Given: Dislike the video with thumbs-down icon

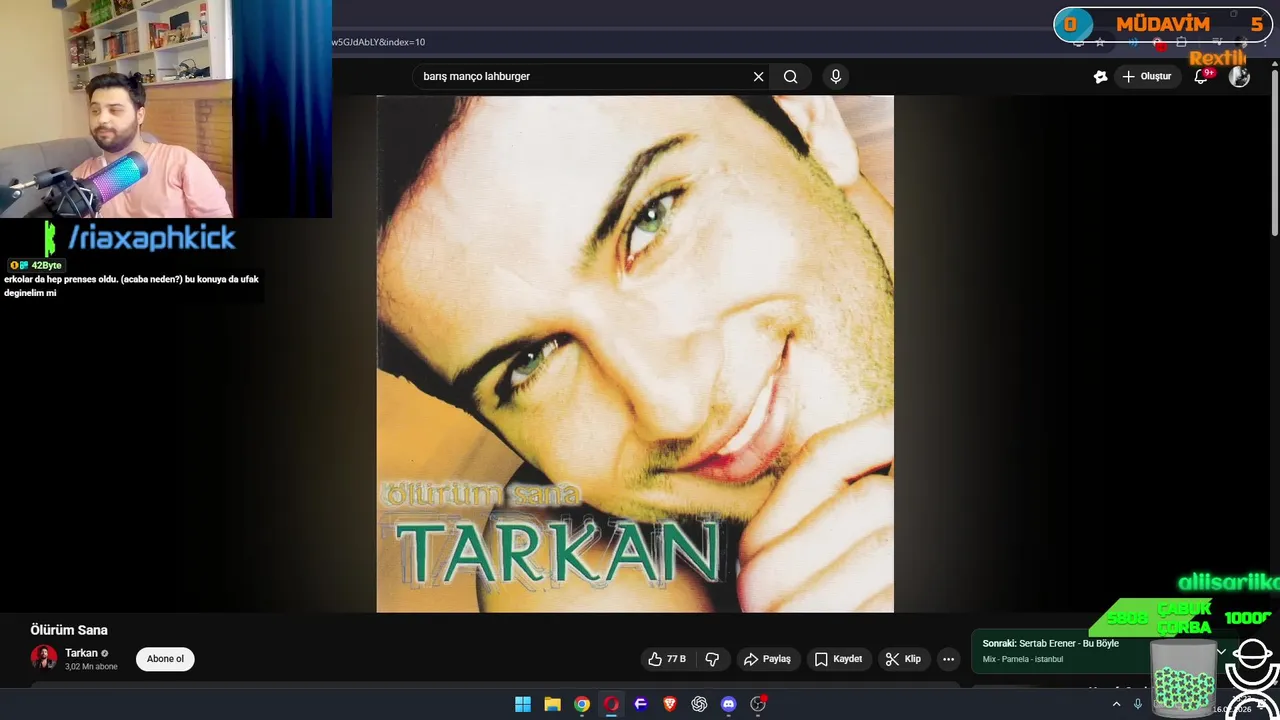Looking at the screenshot, I should click(712, 659).
